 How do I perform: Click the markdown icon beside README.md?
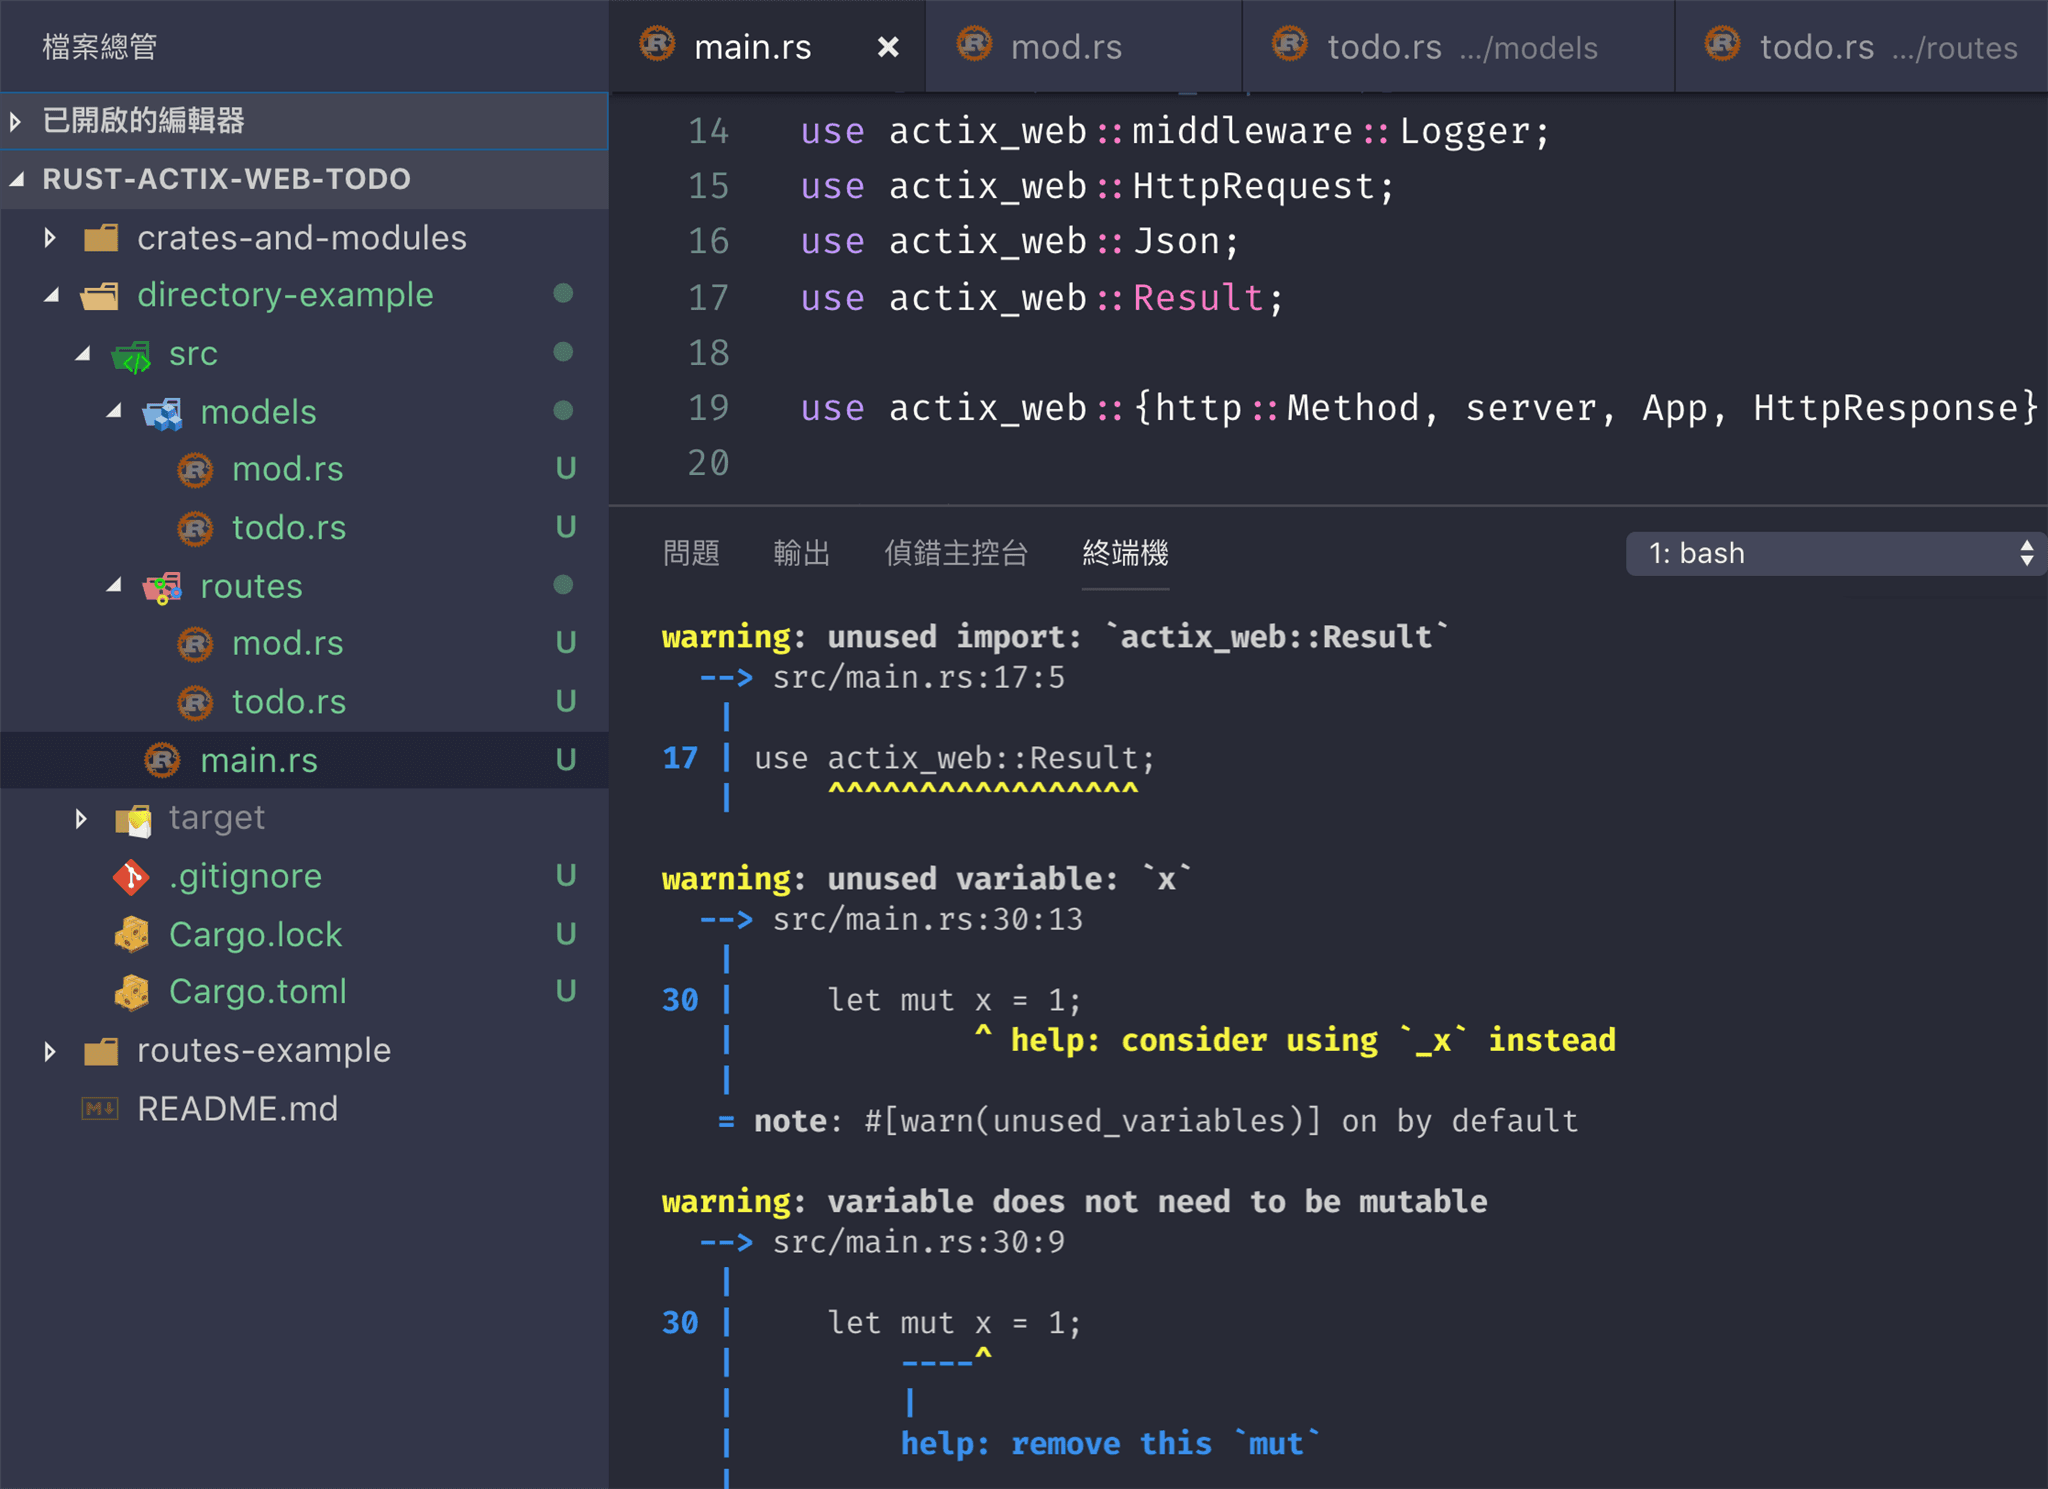[x=98, y=1108]
